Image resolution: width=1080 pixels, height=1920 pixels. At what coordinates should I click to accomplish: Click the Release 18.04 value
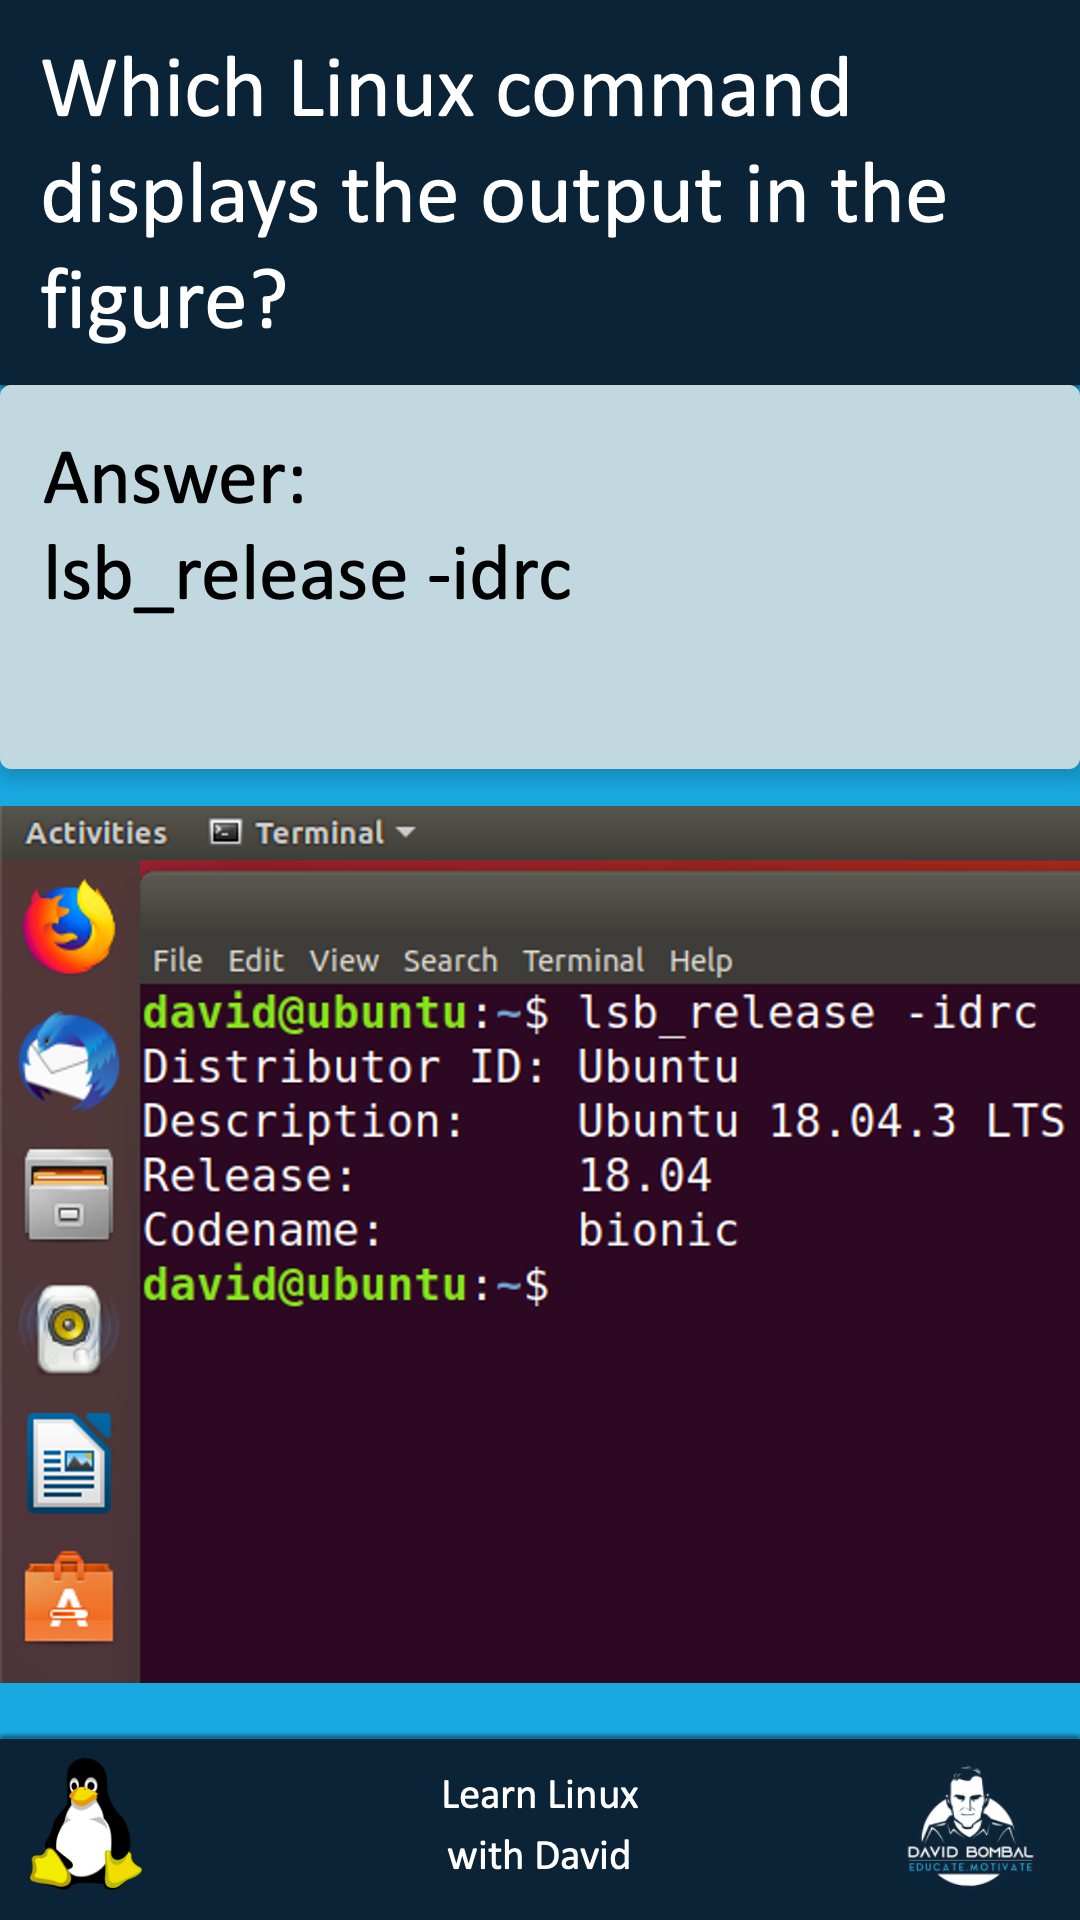pos(645,1175)
